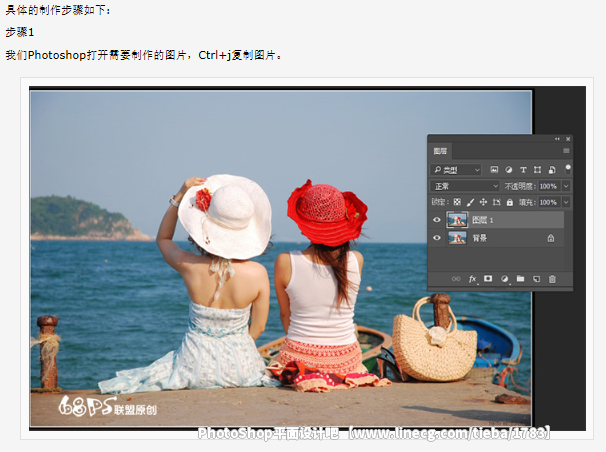
Task: Click the Ctrl+j instruction sentence
Action: click(x=144, y=55)
